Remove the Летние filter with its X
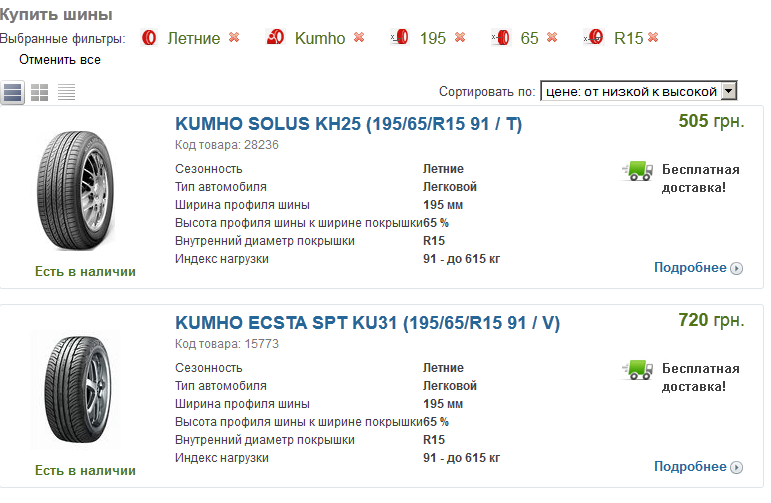The height and width of the screenshot is (503, 771). point(234,38)
